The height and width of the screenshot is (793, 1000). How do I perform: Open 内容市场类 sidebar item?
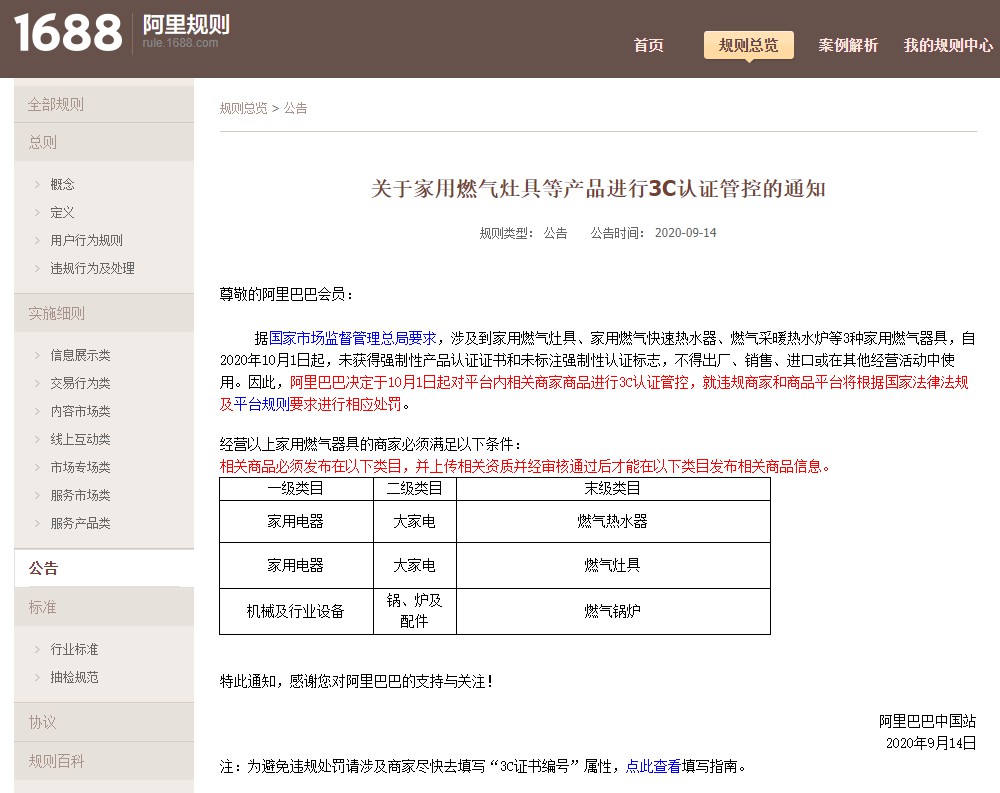click(x=80, y=411)
